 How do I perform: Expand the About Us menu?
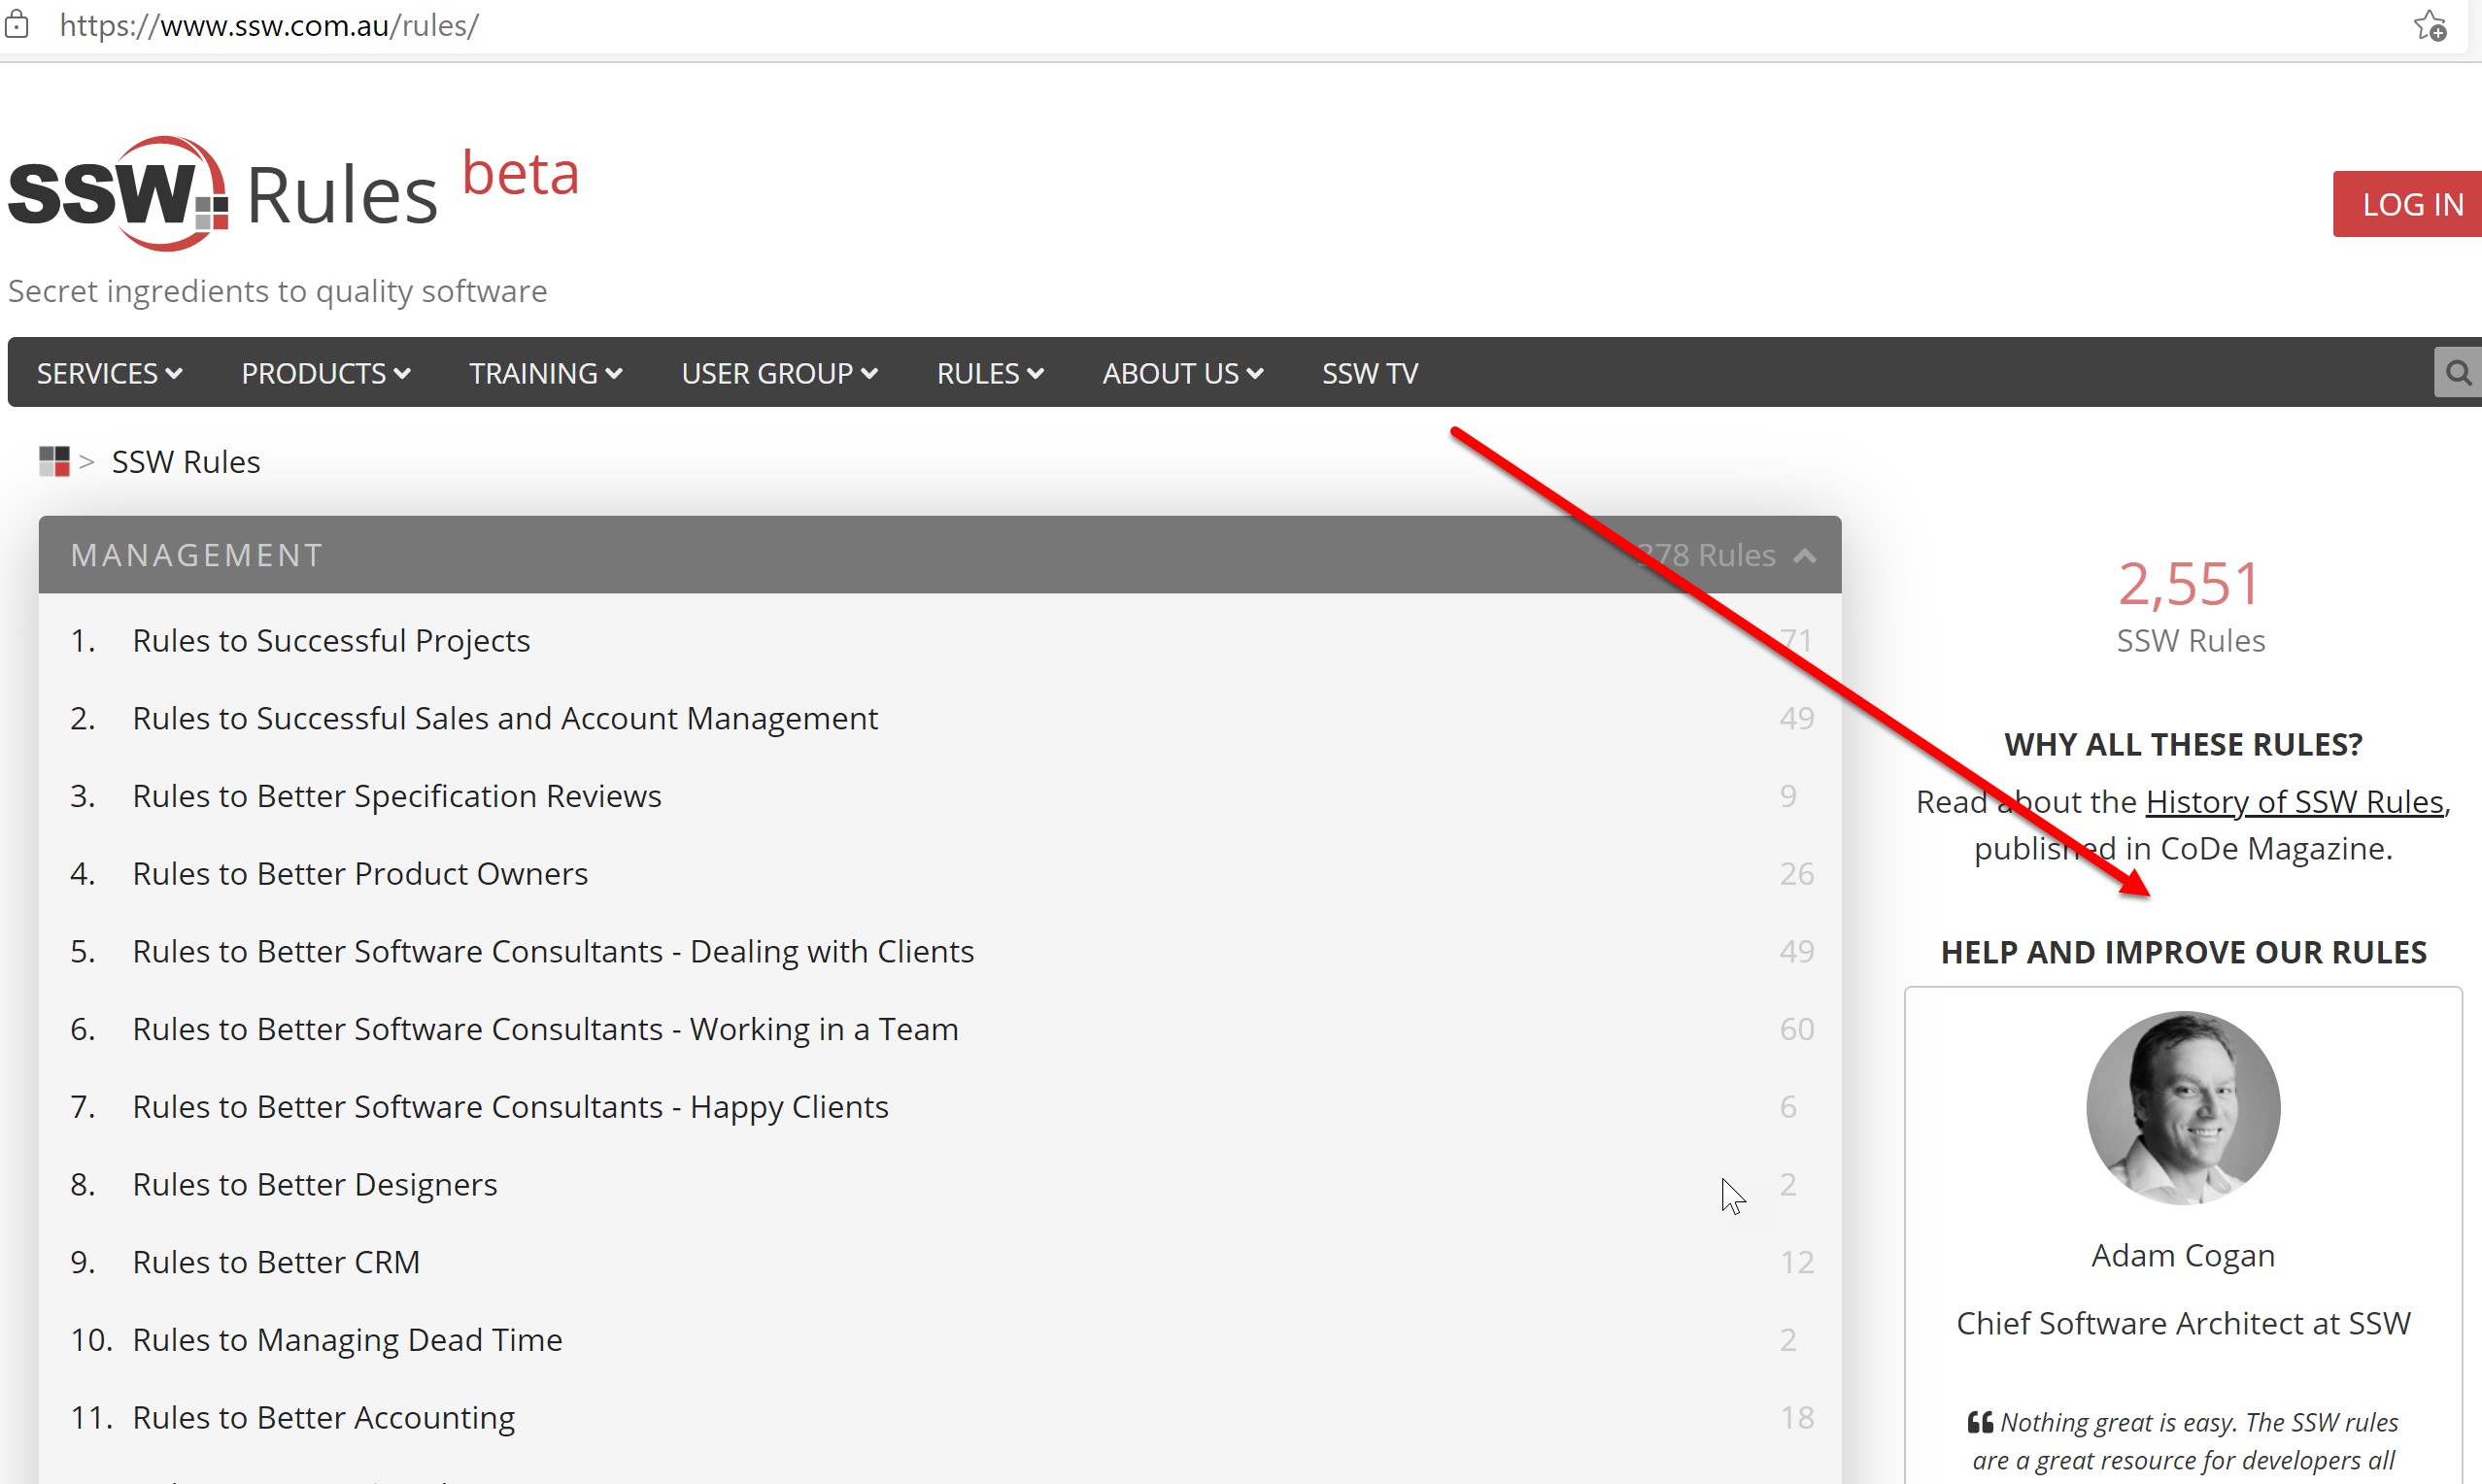(1182, 373)
